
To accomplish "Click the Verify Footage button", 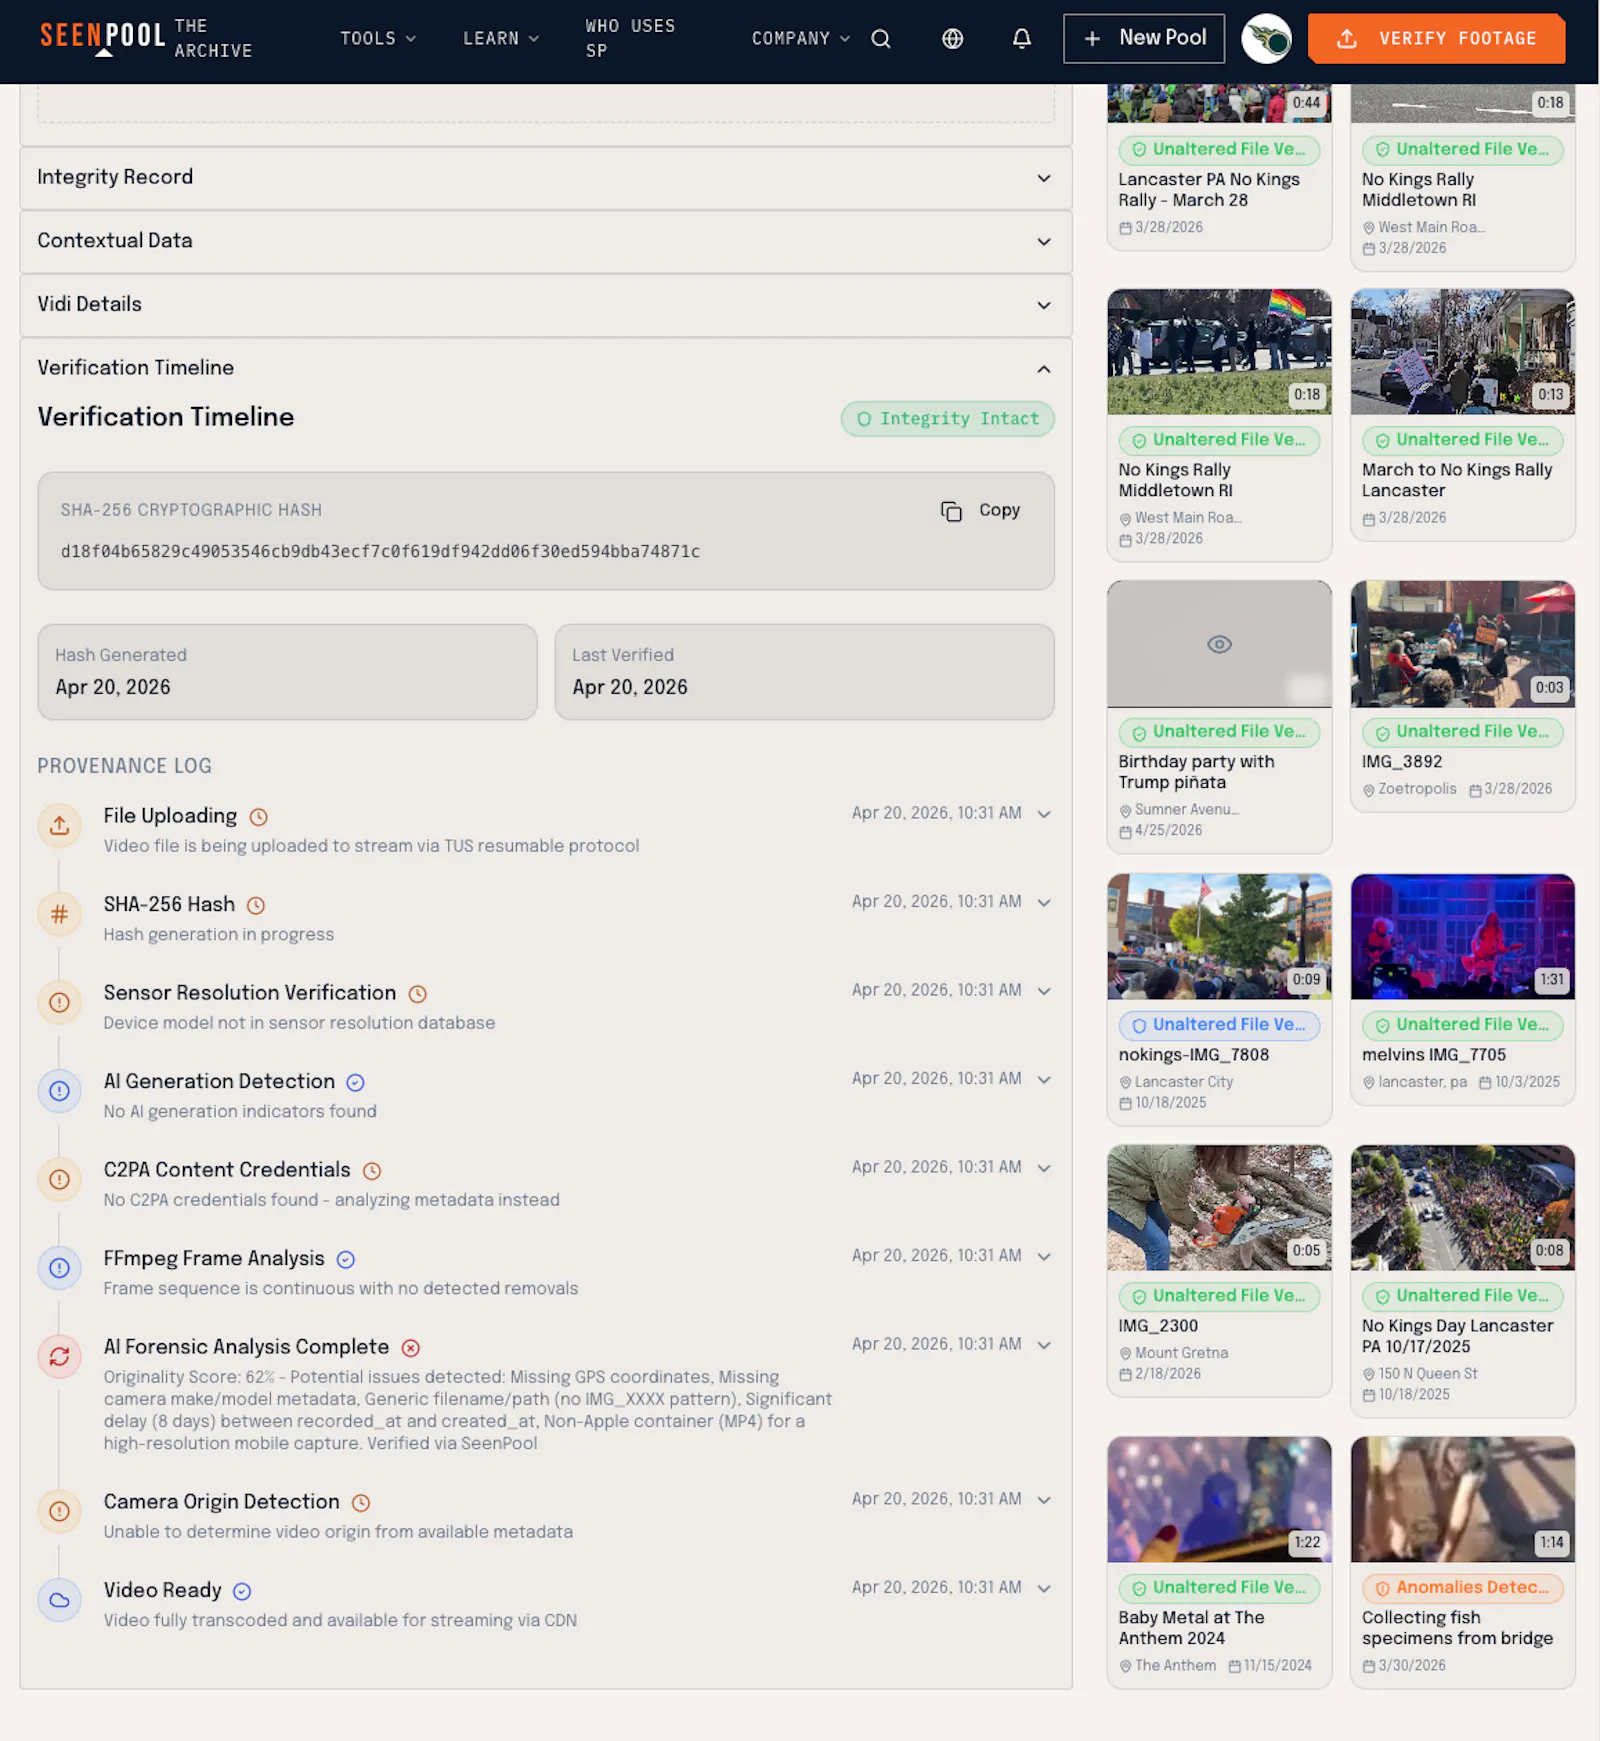I will [x=1436, y=39].
